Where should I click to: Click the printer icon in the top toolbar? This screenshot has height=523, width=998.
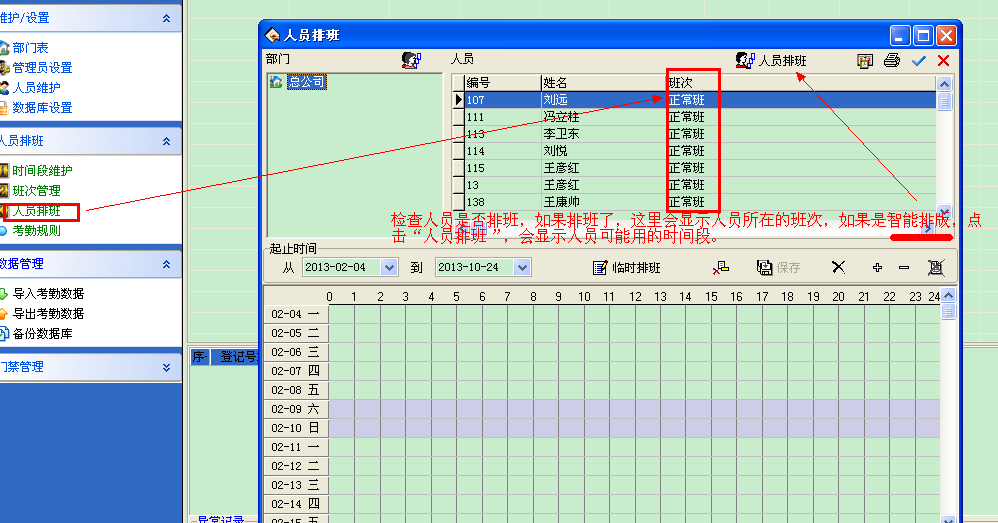click(x=892, y=60)
